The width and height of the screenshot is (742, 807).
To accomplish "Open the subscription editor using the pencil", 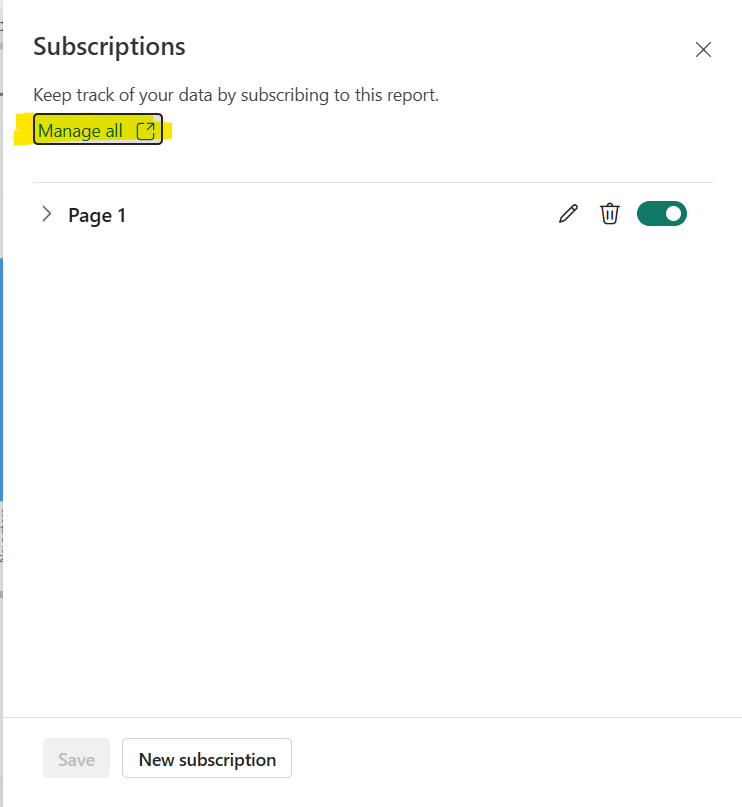I will click(x=568, y=214).
